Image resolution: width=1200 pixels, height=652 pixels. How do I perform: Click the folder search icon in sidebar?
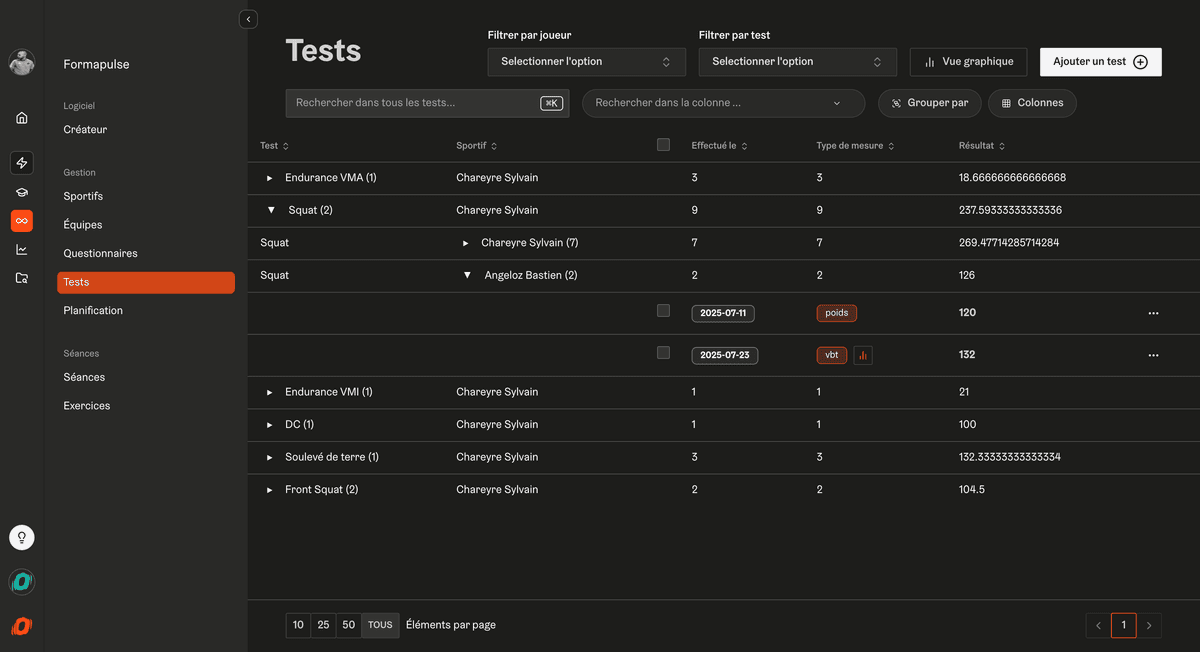(x=21, y=277)
